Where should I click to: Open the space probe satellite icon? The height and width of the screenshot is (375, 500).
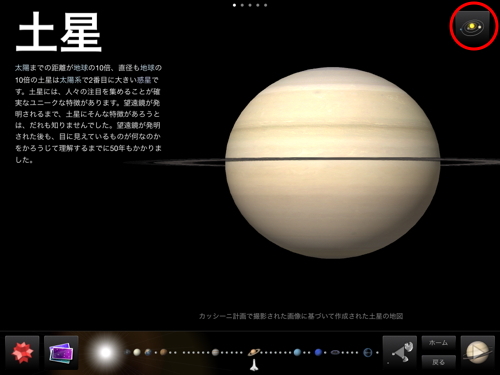[400, 352]
